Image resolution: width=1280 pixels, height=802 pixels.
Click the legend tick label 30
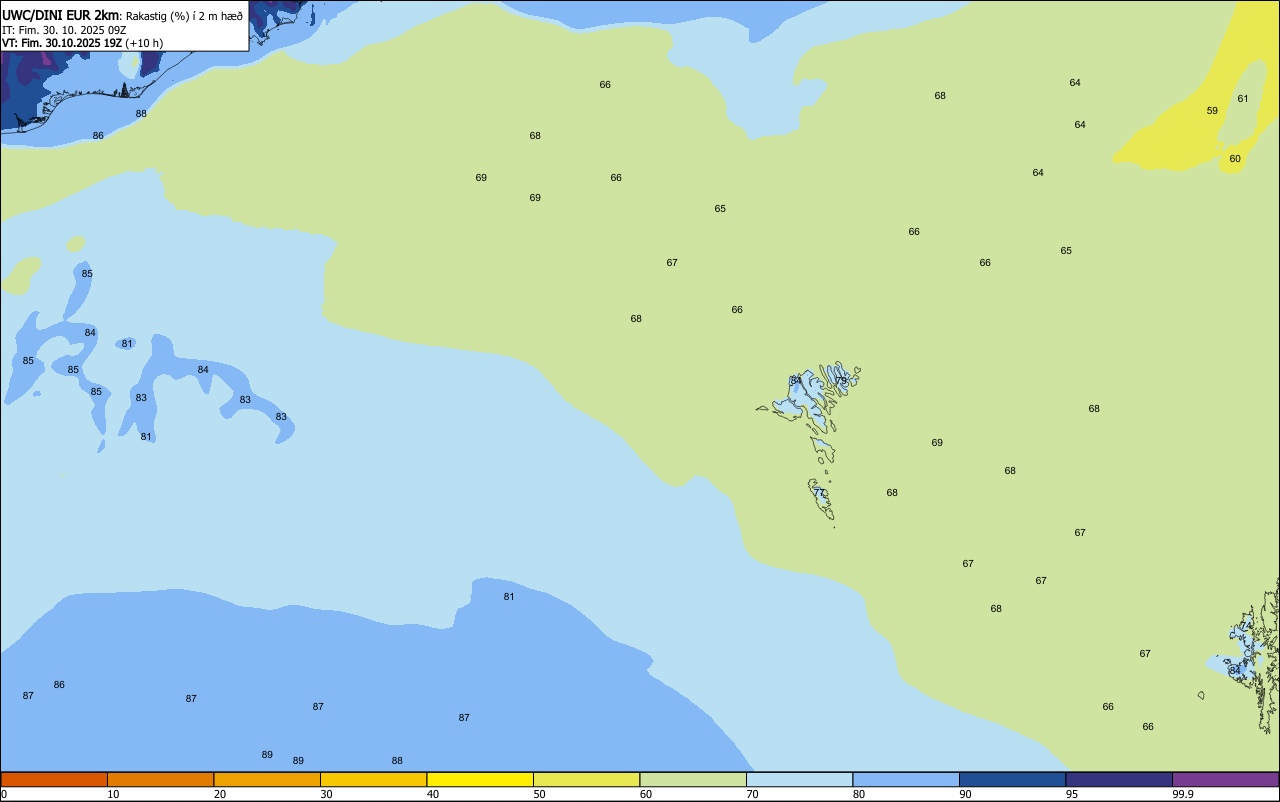click(x=326, y=794)
